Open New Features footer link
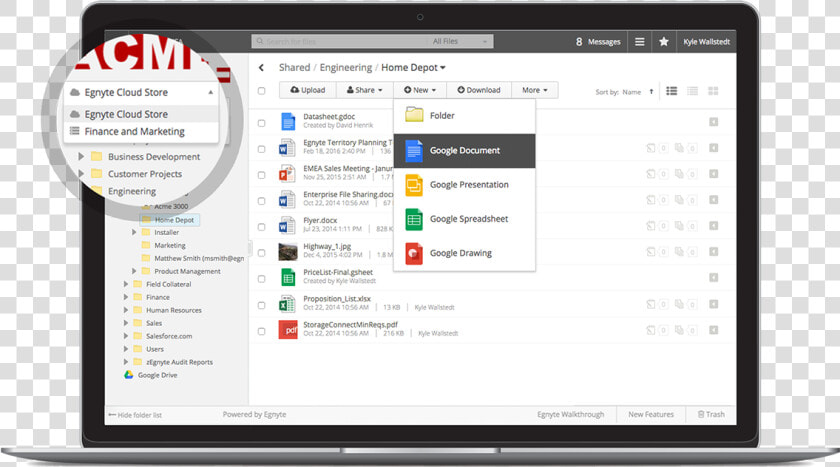This screenshot has height=467, width=840. pos(651,415)
